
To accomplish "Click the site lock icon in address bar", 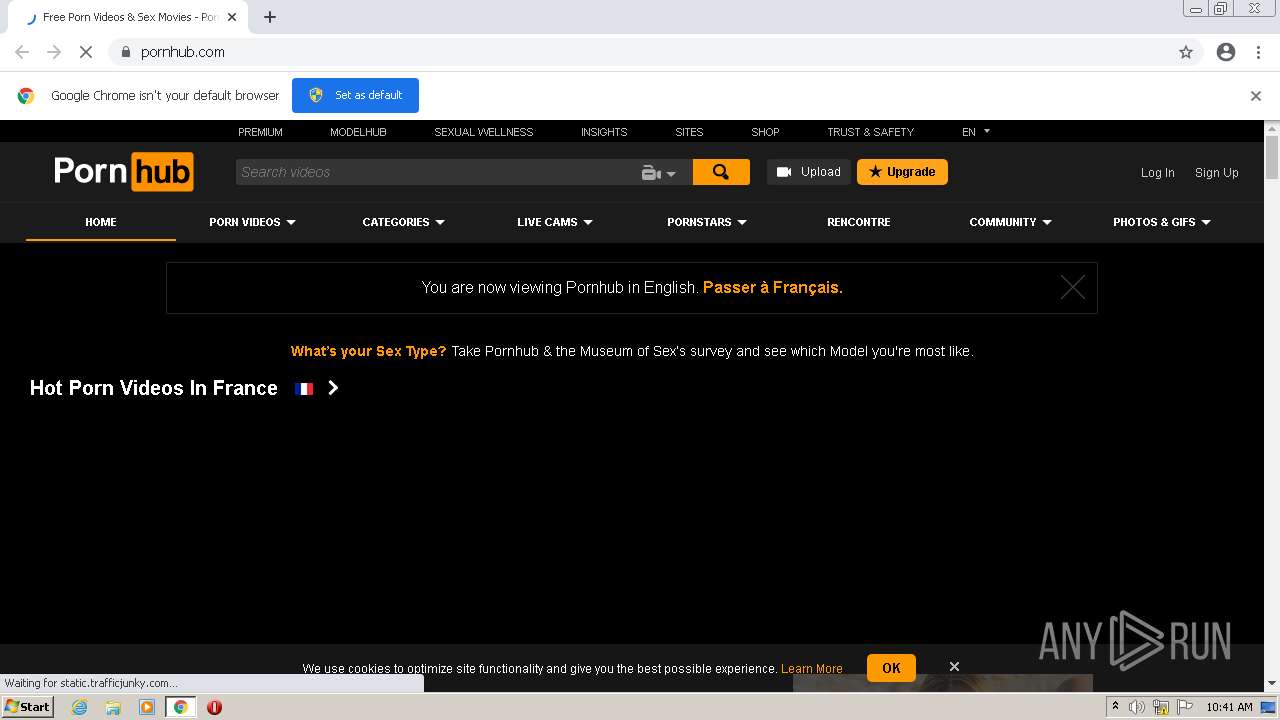I will [125, 52].
